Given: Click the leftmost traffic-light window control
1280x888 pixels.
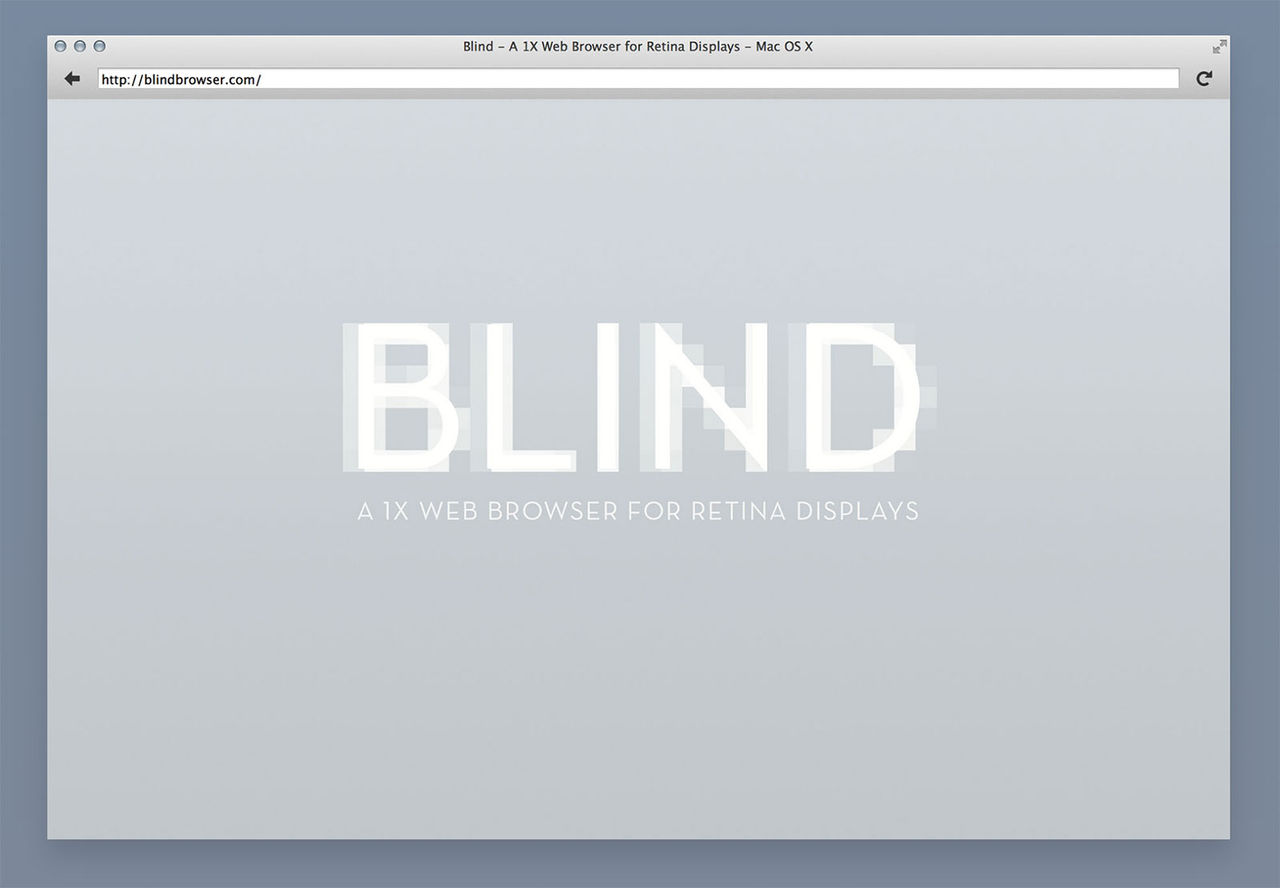Looking at the screenshot, I should (59, 45).
